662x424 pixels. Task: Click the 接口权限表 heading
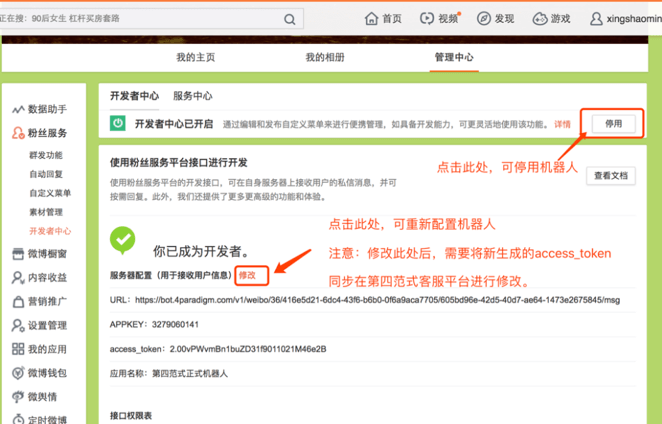130,416
